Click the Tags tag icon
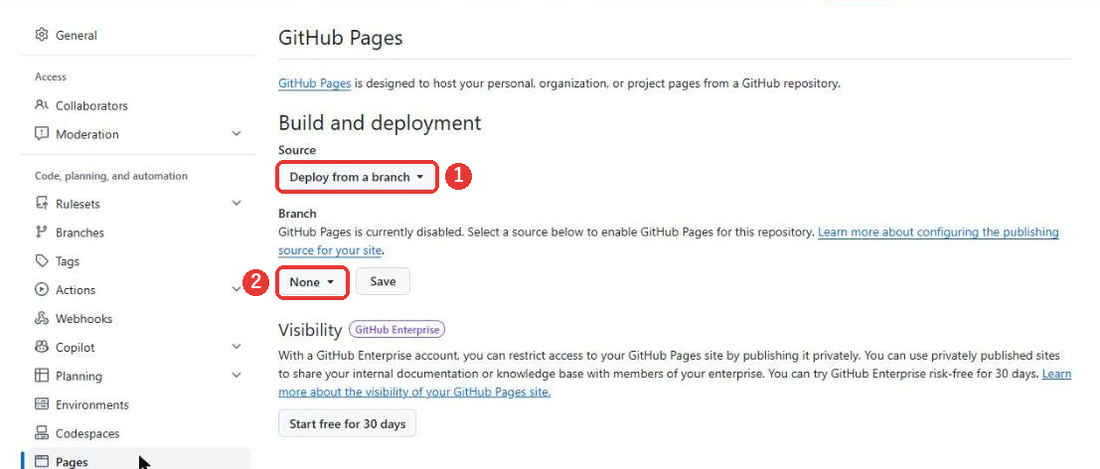 click(41, 261)
